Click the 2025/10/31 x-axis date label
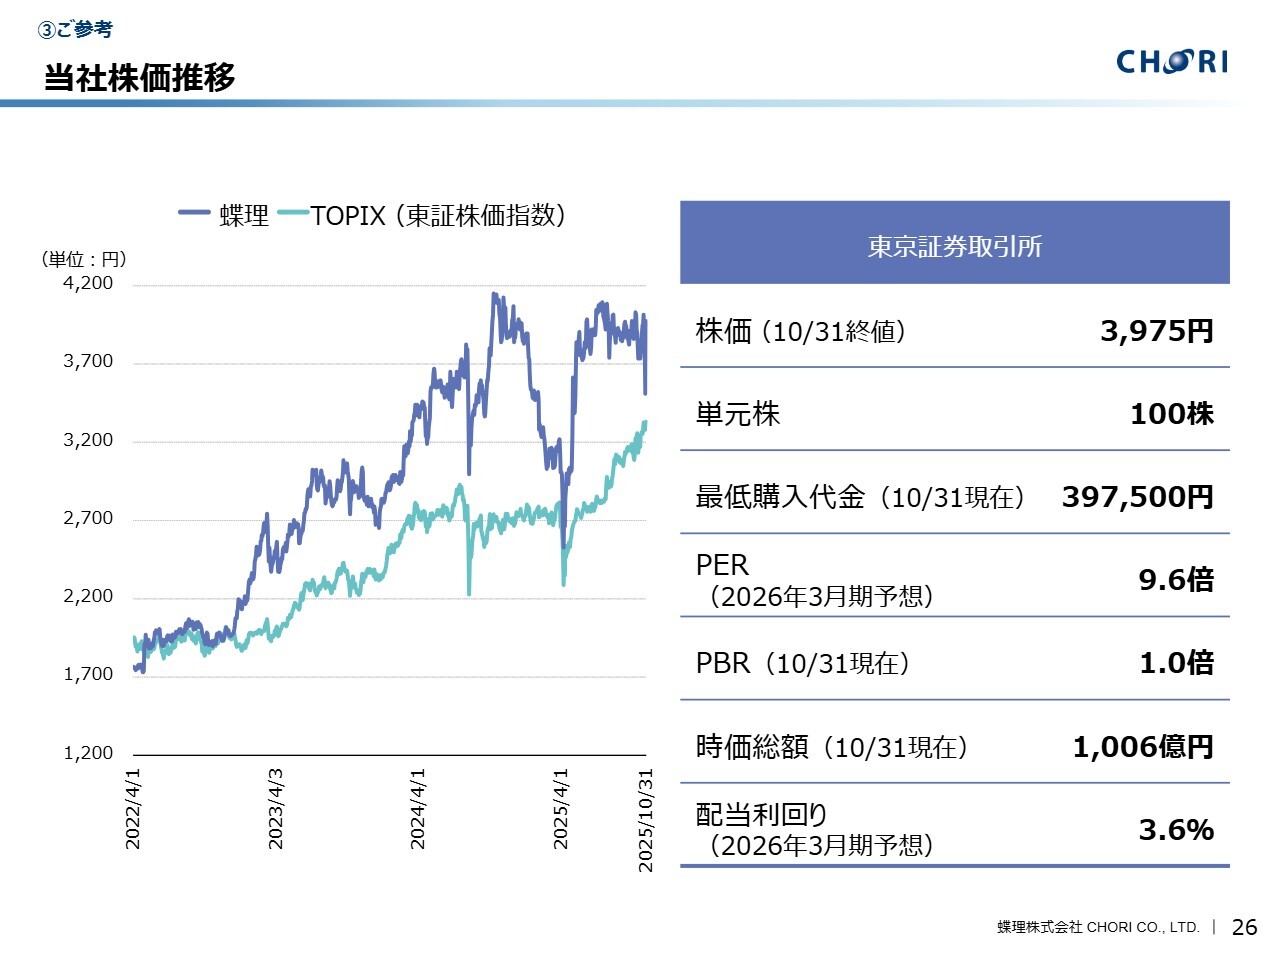The width and height of the screenshot is (1280, 960). 646,820
